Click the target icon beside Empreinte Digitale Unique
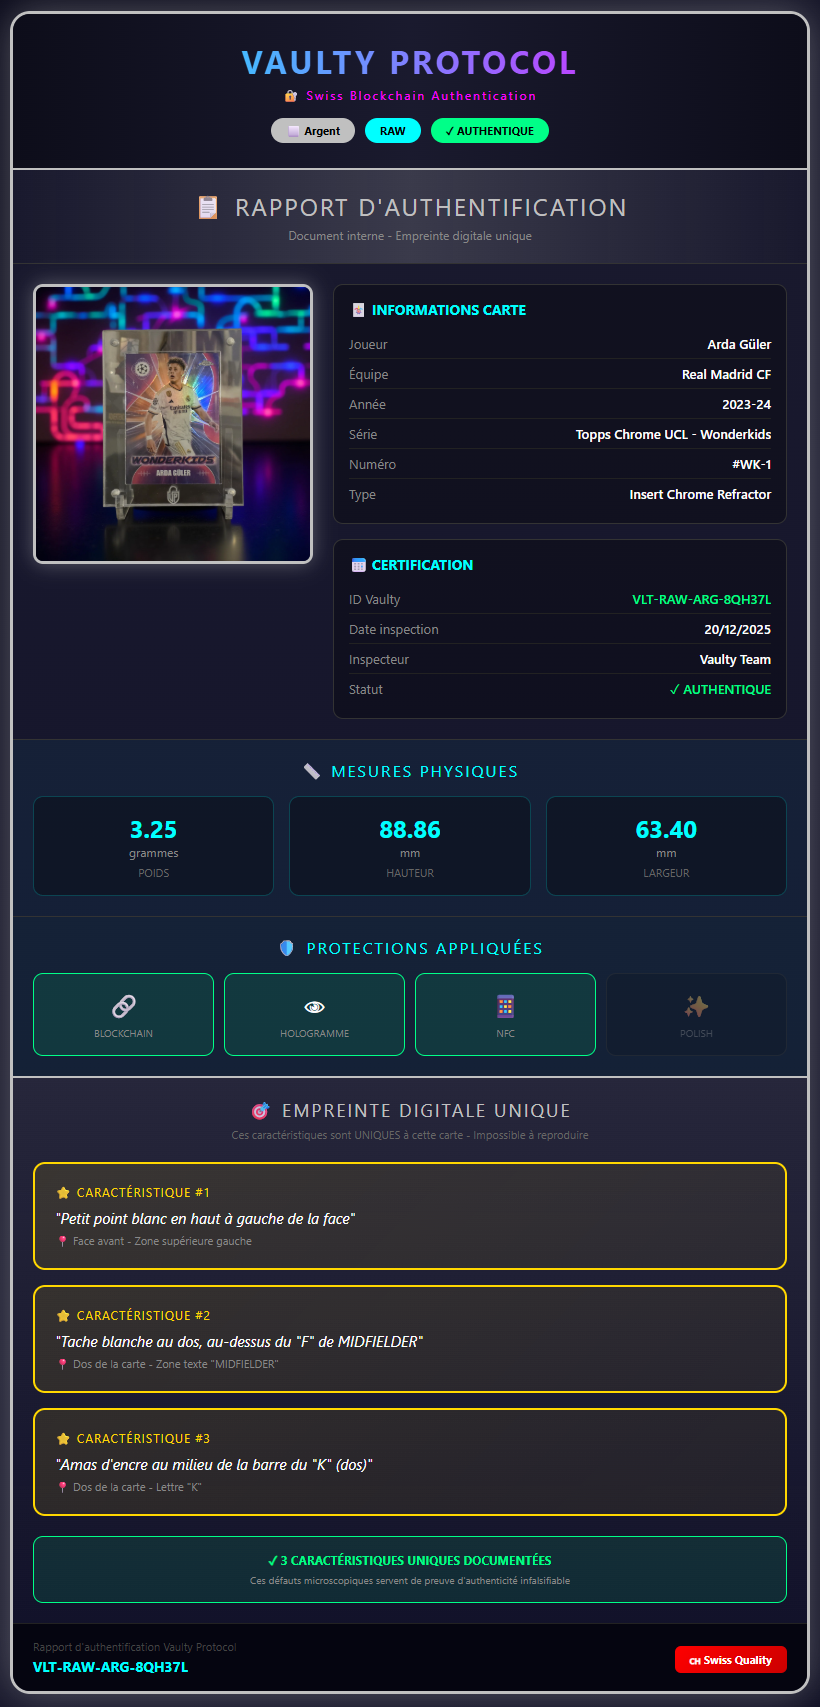Screen dimensions: 820x1707 260,1111
